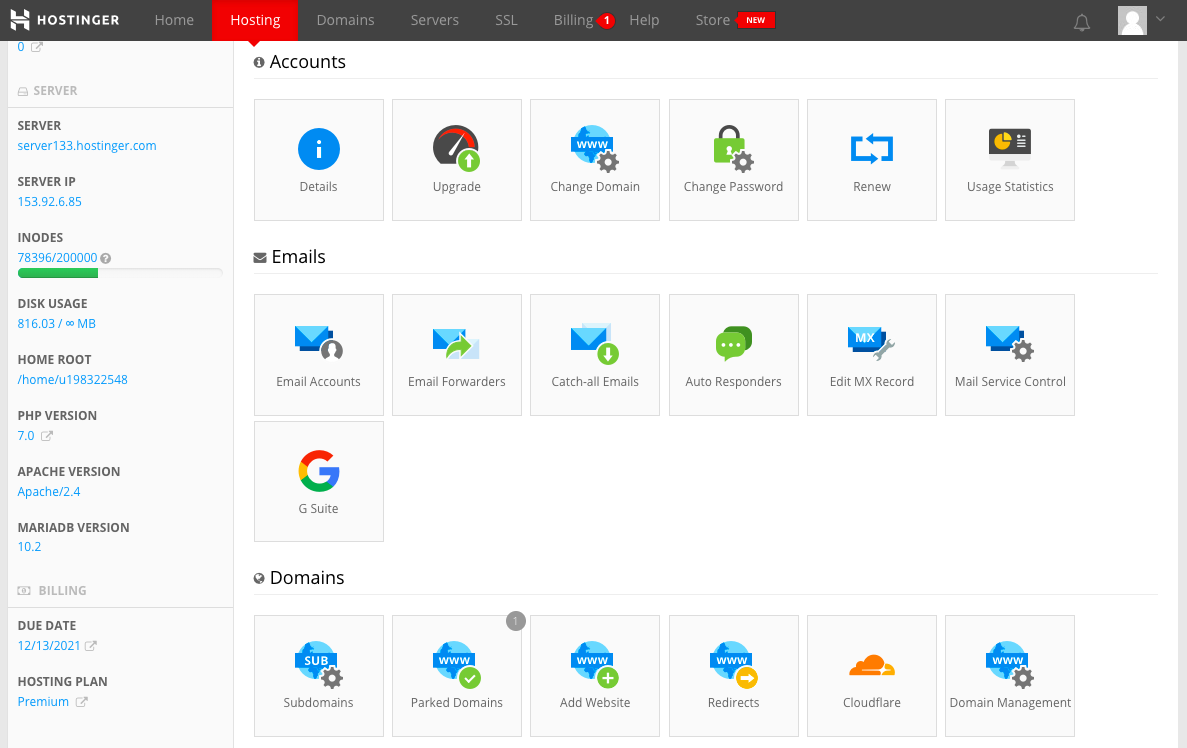The image size is (1187, 748).
Task: Open the Parked Domains tile
Action: [456, 675]
